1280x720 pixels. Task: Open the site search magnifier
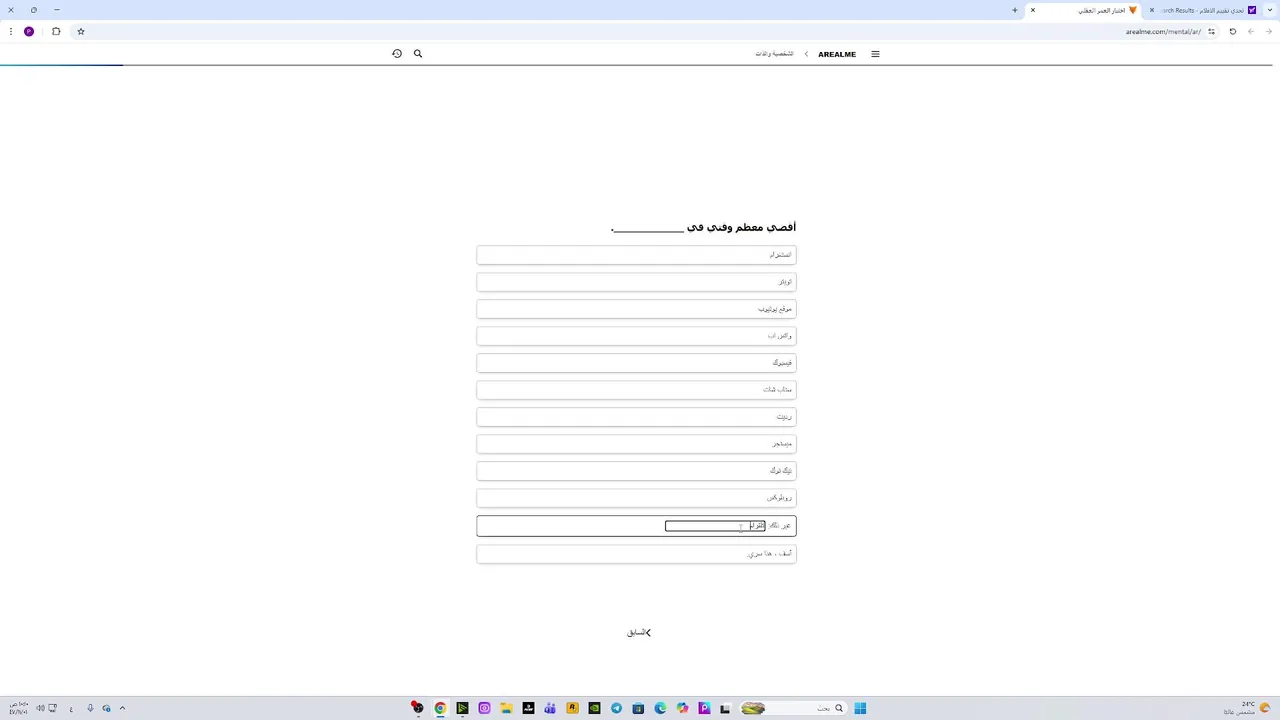pos(418,54)
